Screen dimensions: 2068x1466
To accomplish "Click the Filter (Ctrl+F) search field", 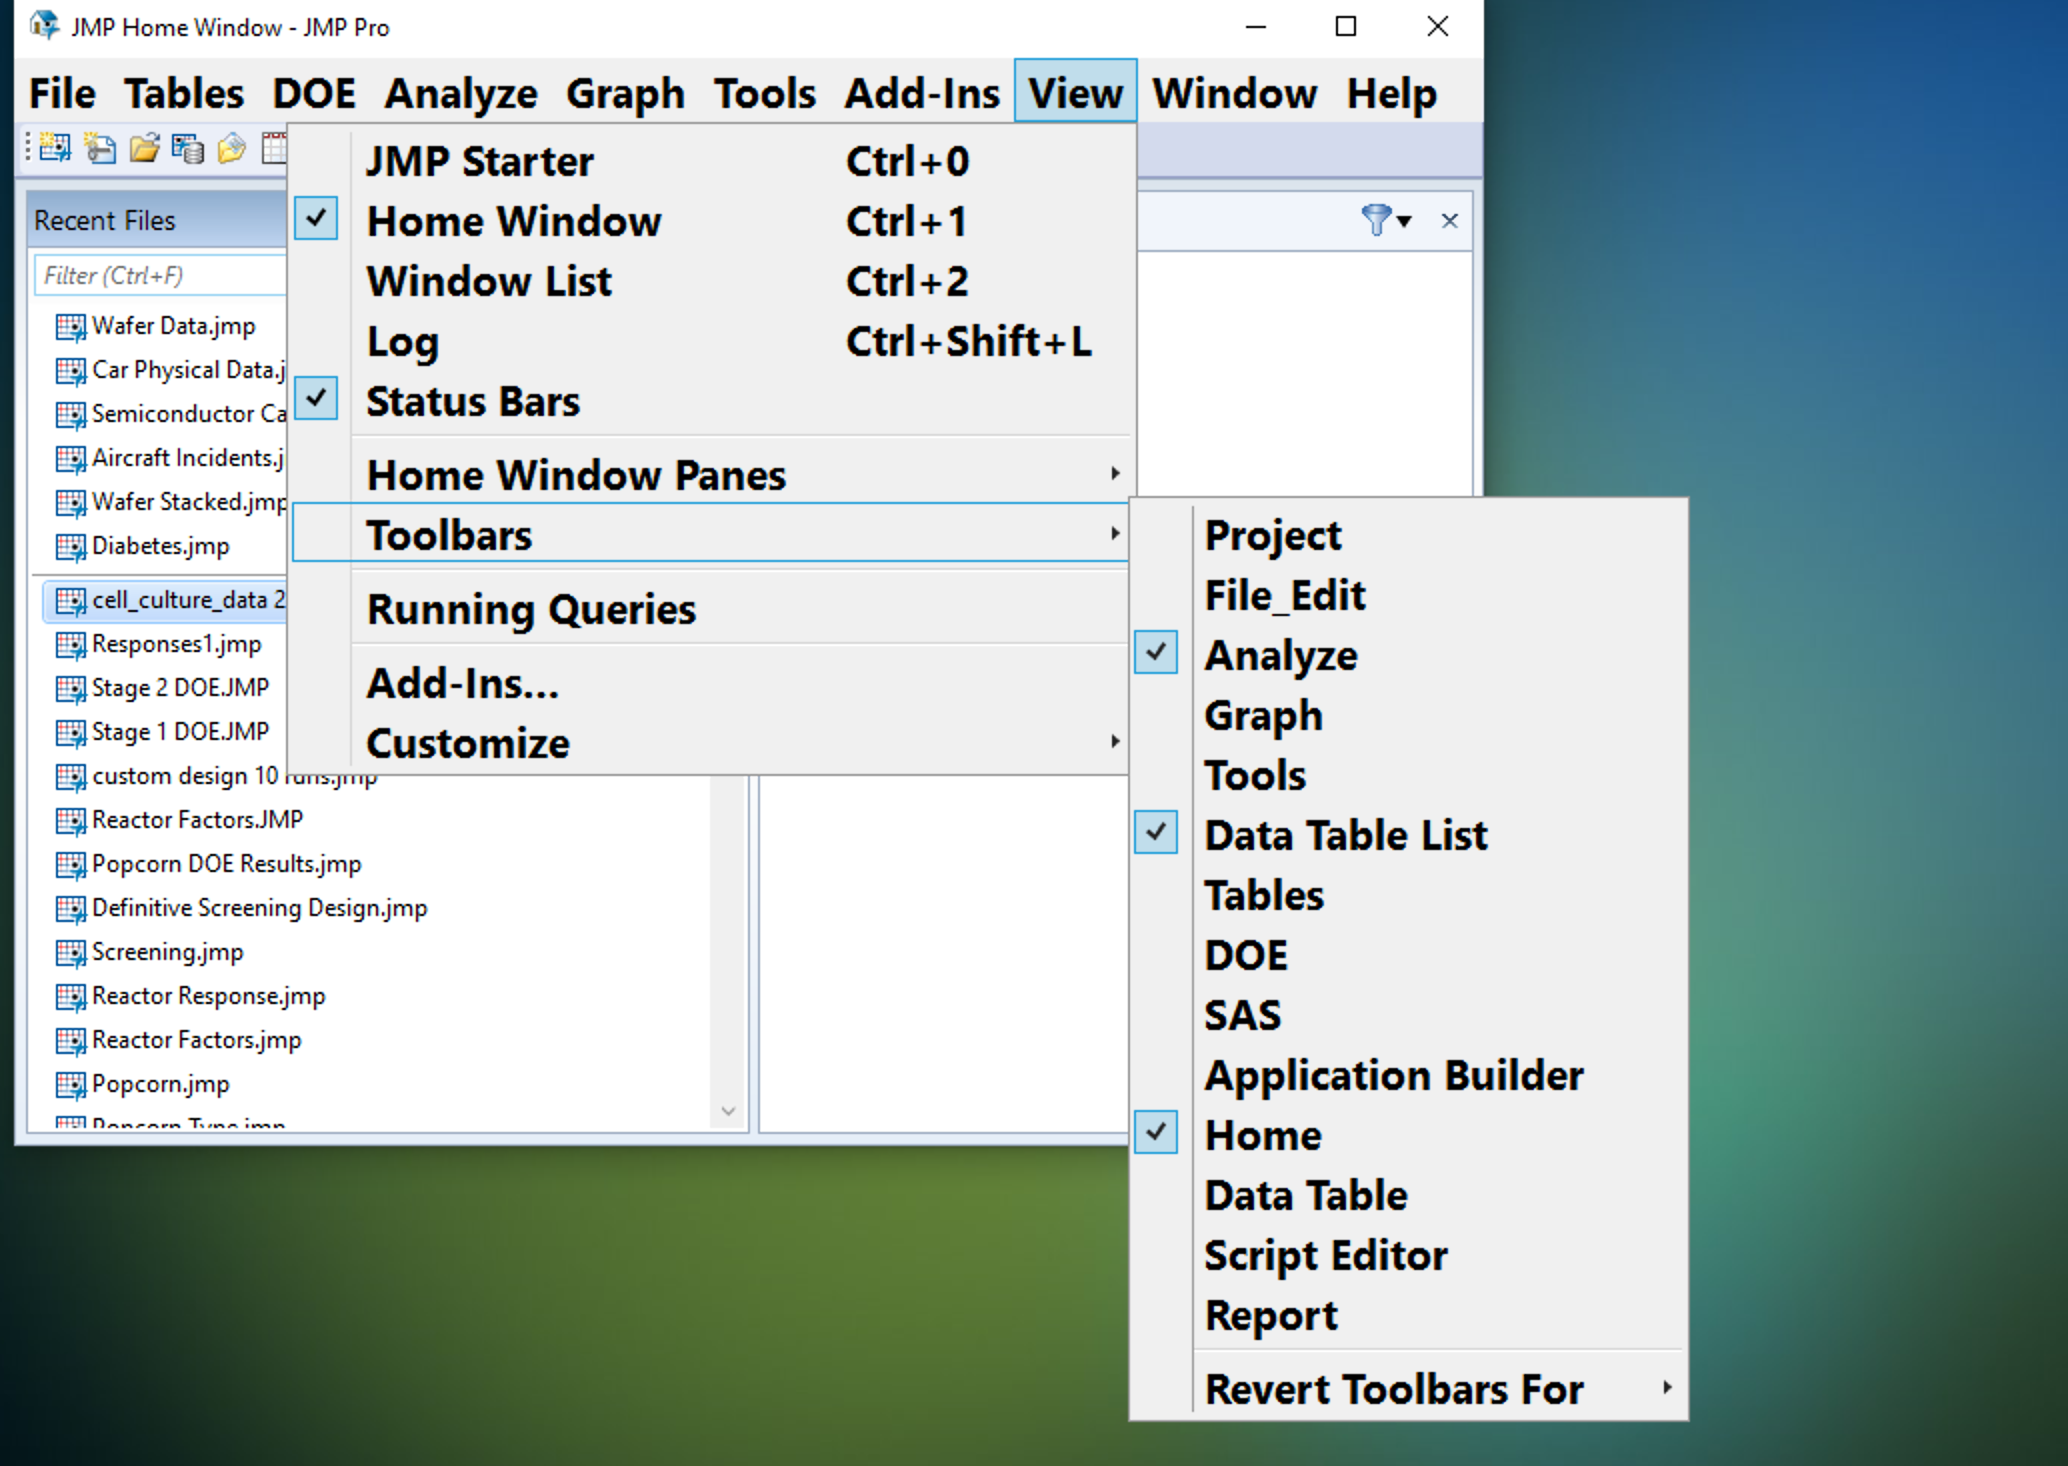I will click(x=160, y=276).
